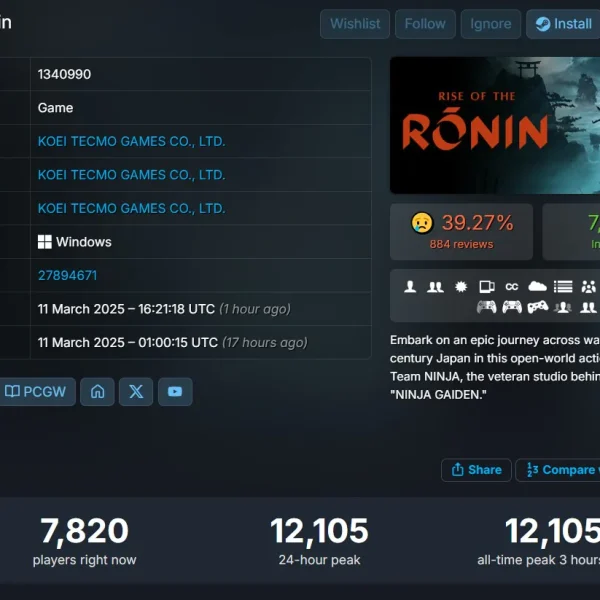Click the Remote Play devices icon
This screenshot has width=600, height=600.
pos(487,286)
